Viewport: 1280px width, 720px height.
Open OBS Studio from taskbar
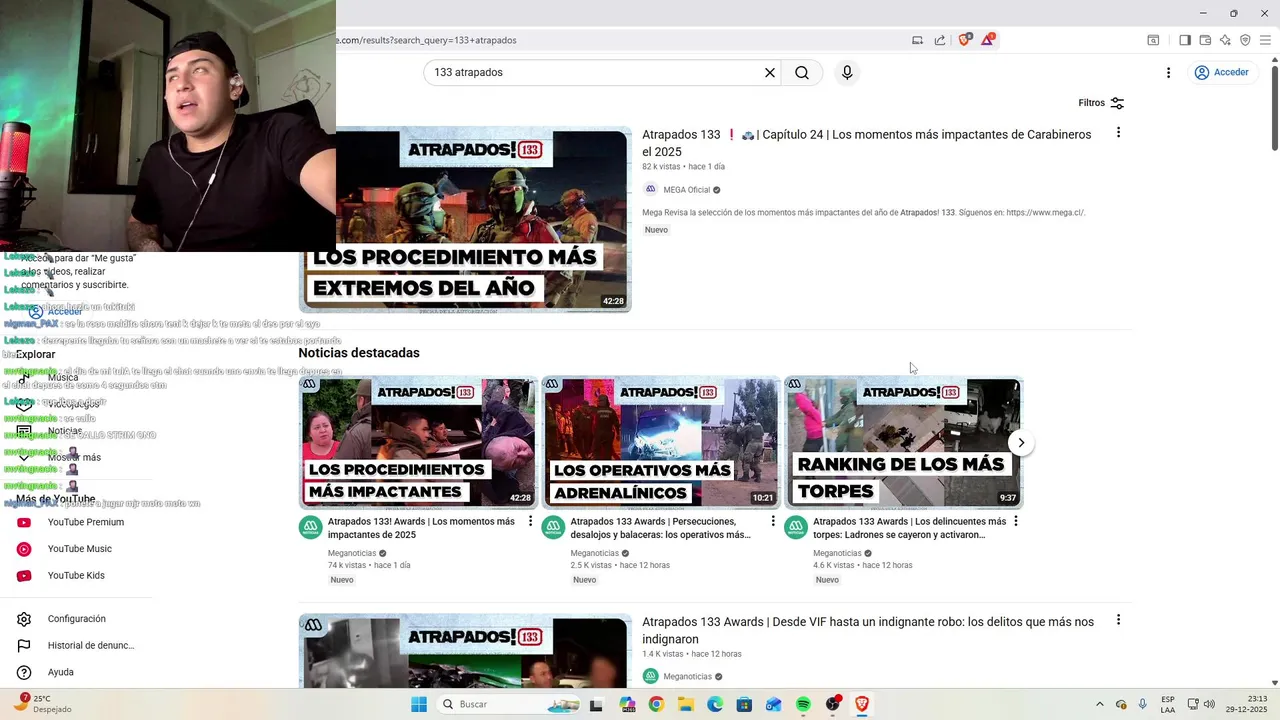click(833, 704)
